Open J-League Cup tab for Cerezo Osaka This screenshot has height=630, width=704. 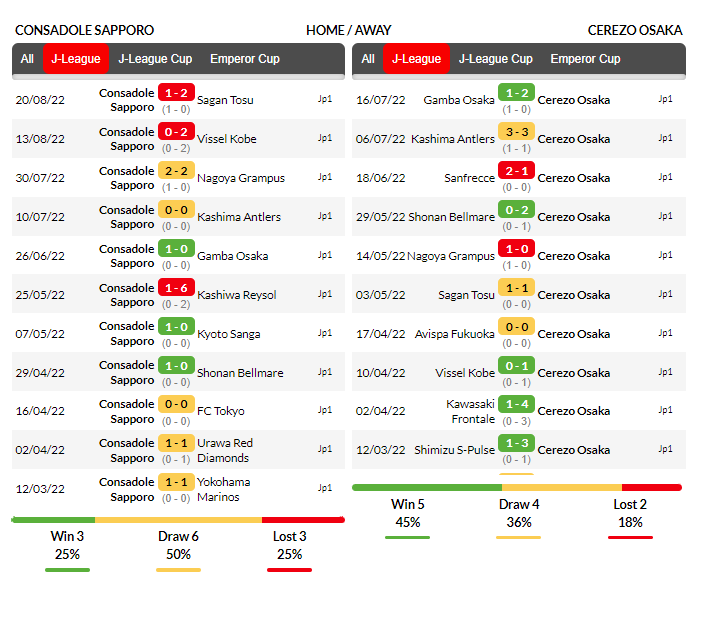(x=496, y=59)
